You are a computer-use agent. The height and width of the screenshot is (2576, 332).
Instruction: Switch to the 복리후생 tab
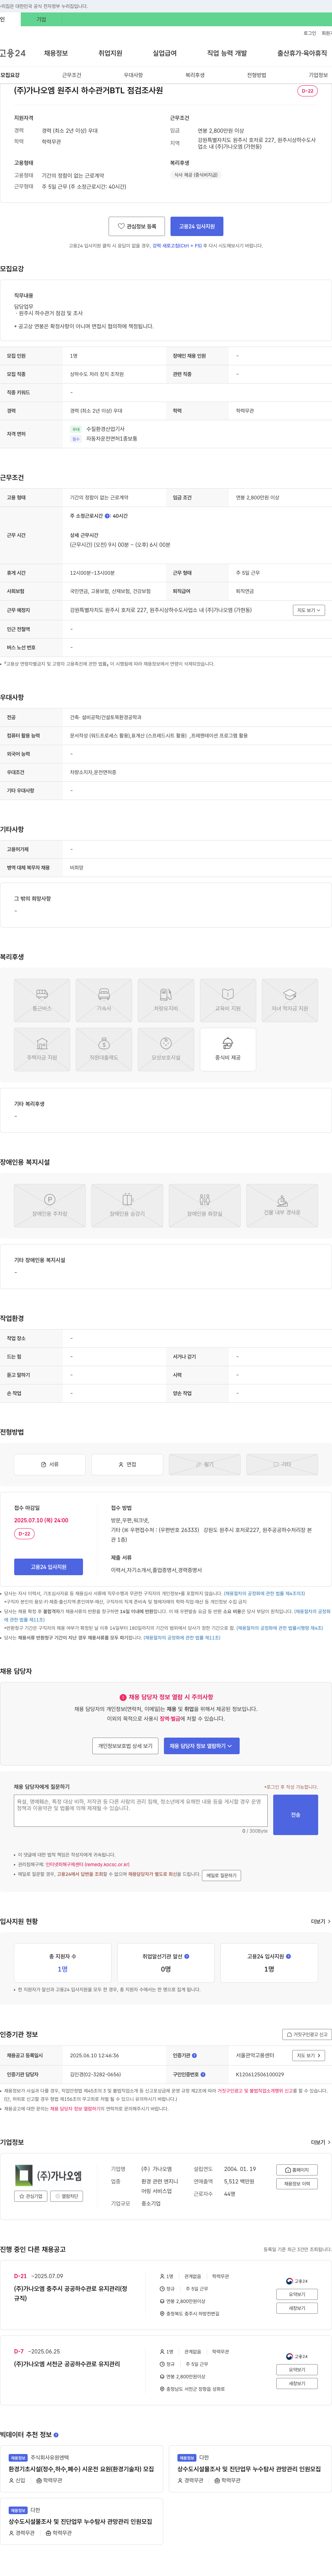tap(195, 75)
